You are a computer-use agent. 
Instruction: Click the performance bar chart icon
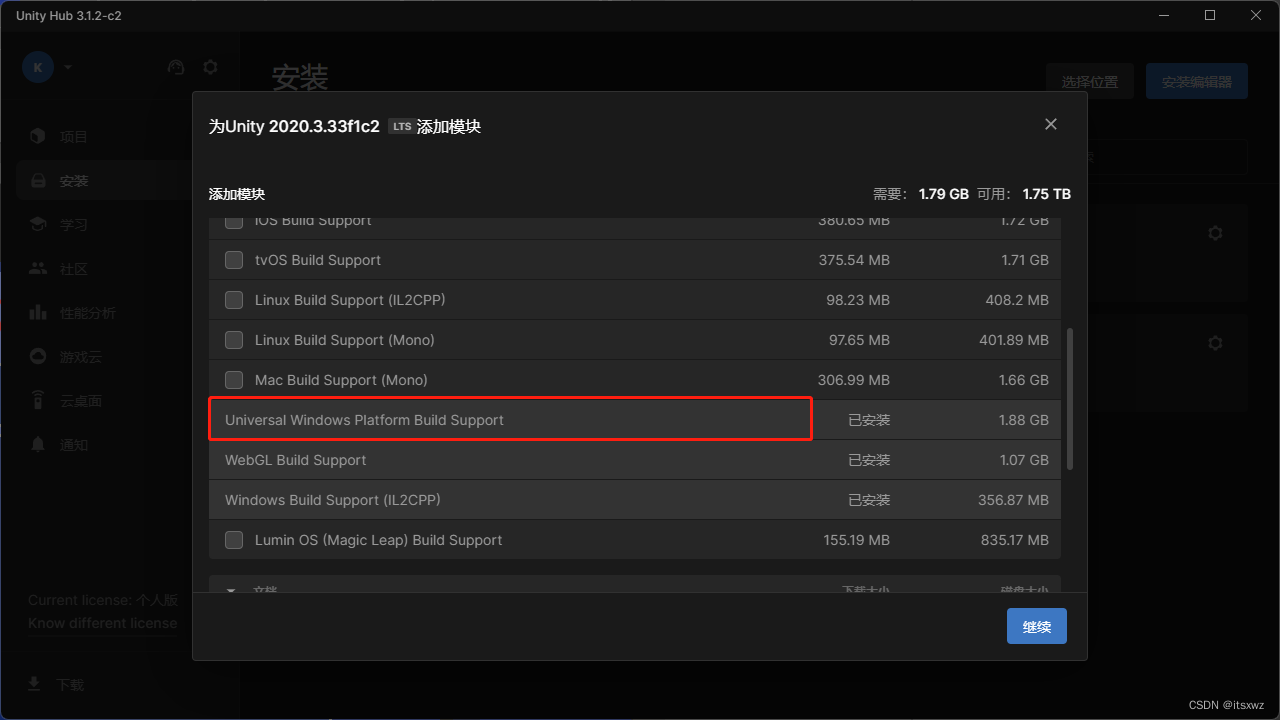pyautogui.click(x=38, y=312)
